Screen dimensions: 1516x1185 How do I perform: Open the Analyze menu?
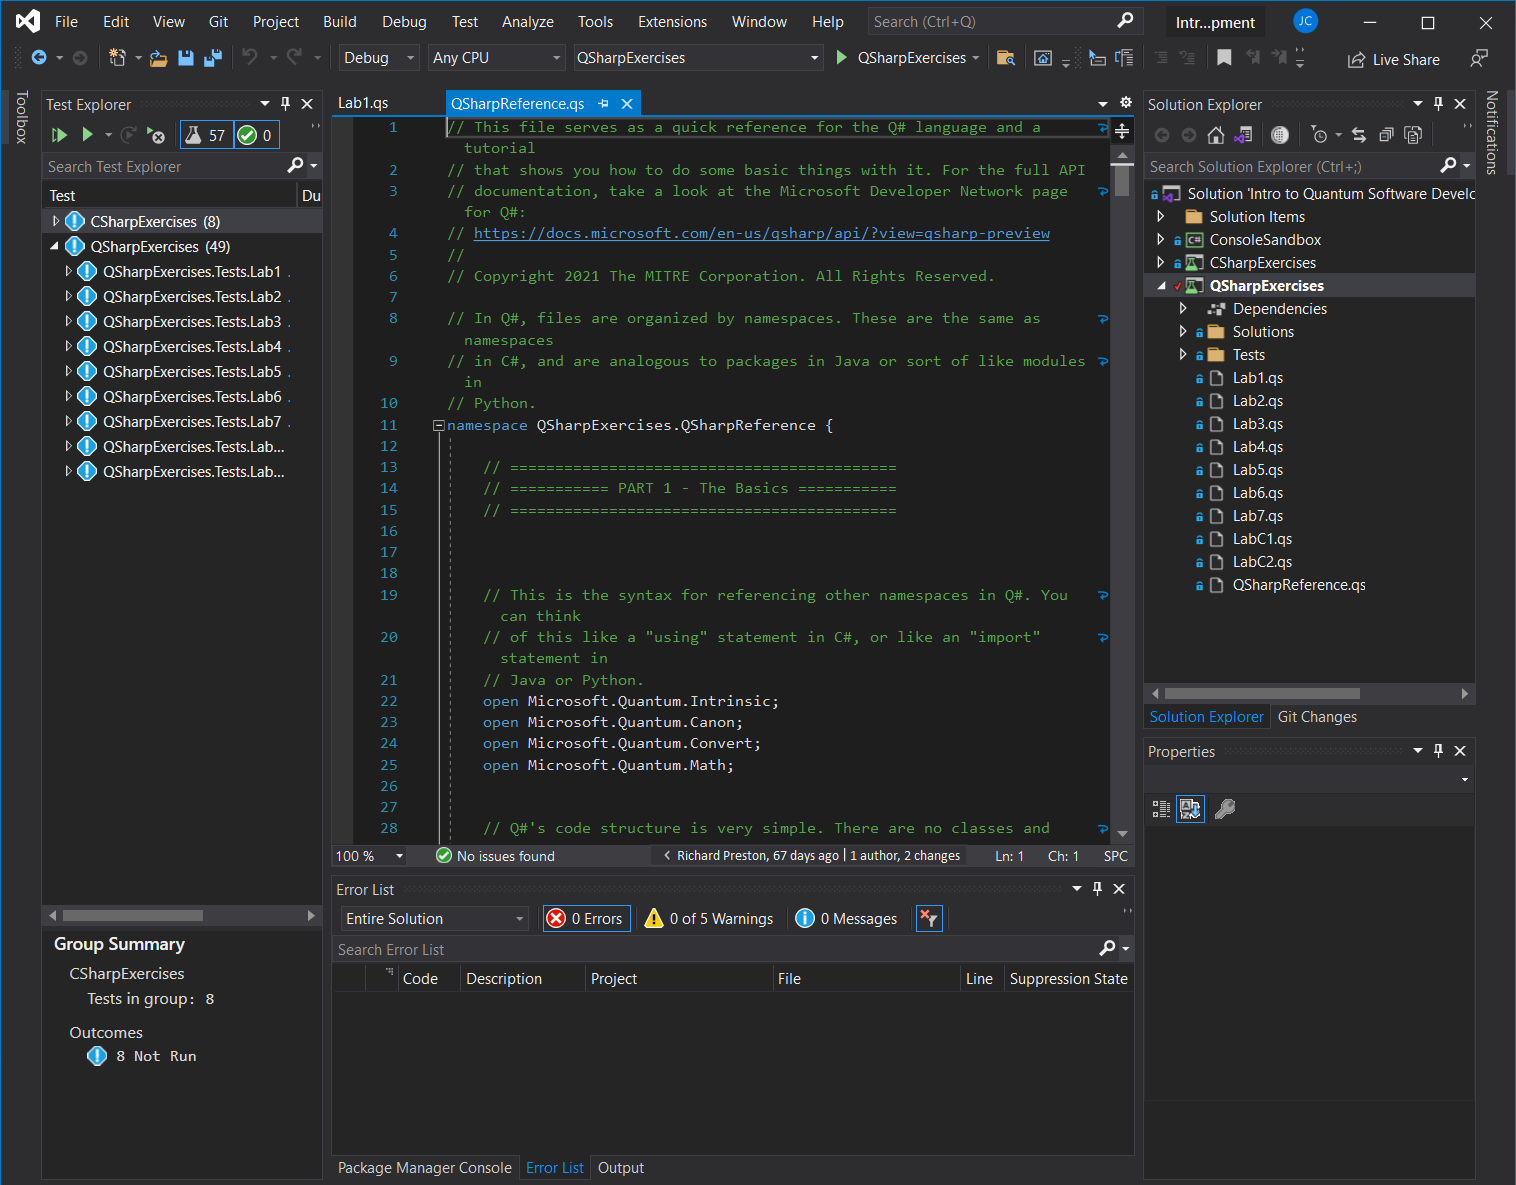(x=527, y=22)
